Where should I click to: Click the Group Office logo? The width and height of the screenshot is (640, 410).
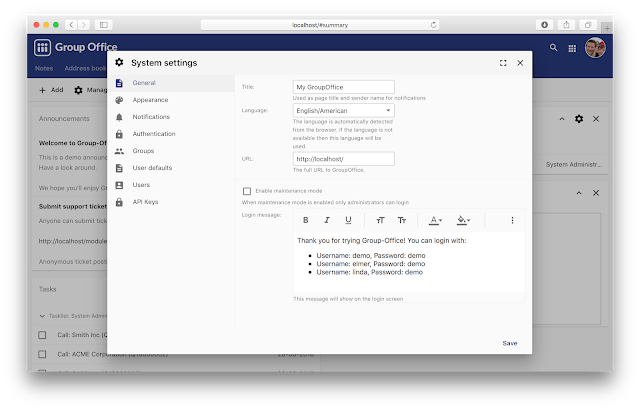tap(76, 47)
